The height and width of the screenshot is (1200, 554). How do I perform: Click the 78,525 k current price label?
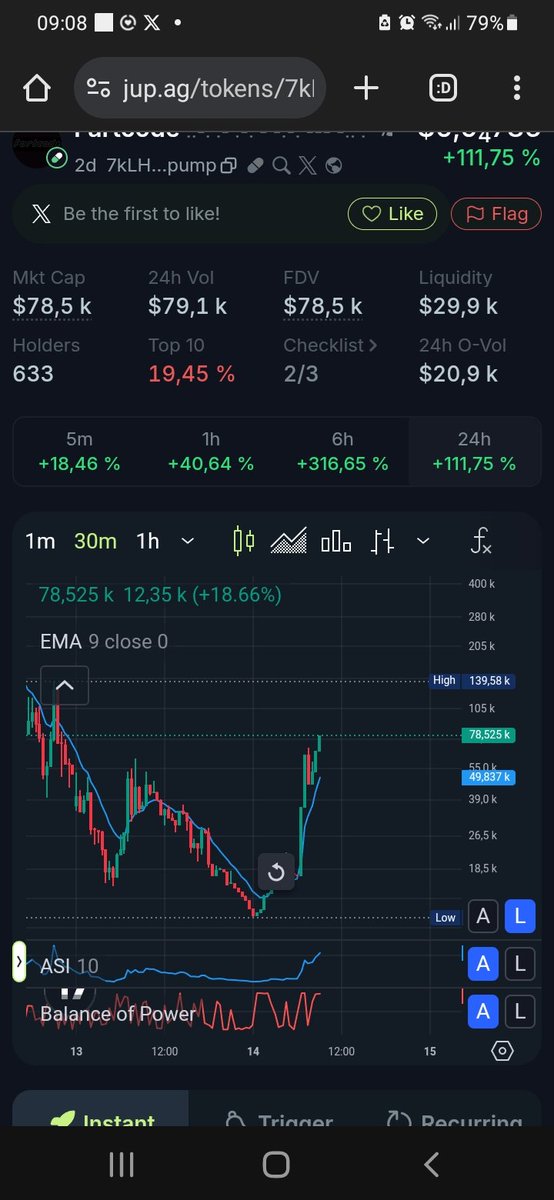[x=488, y=735]
